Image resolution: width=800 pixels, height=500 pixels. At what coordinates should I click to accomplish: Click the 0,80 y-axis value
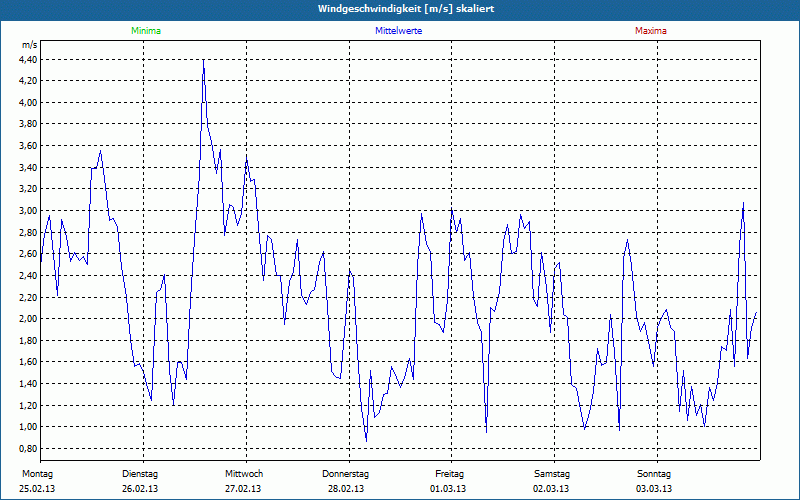tap(29, 448)
